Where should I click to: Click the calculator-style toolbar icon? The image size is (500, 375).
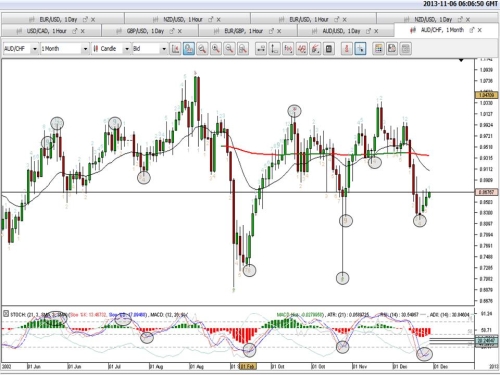329,49
